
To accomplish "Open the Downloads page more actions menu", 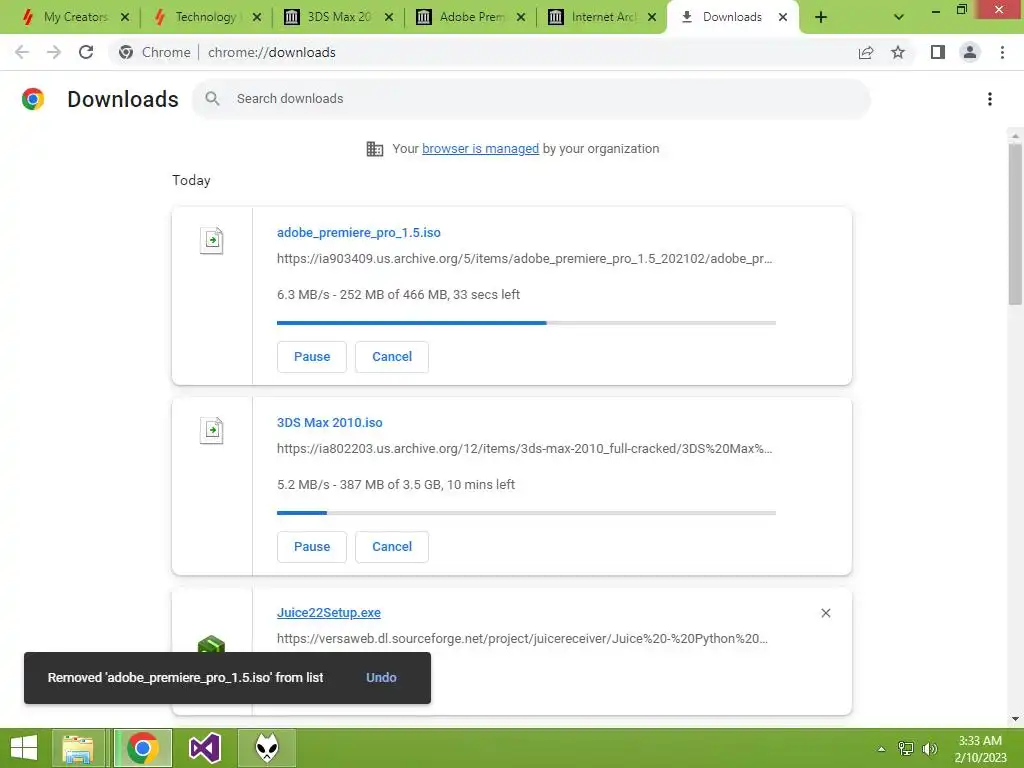I will click(x=990, y=99).
